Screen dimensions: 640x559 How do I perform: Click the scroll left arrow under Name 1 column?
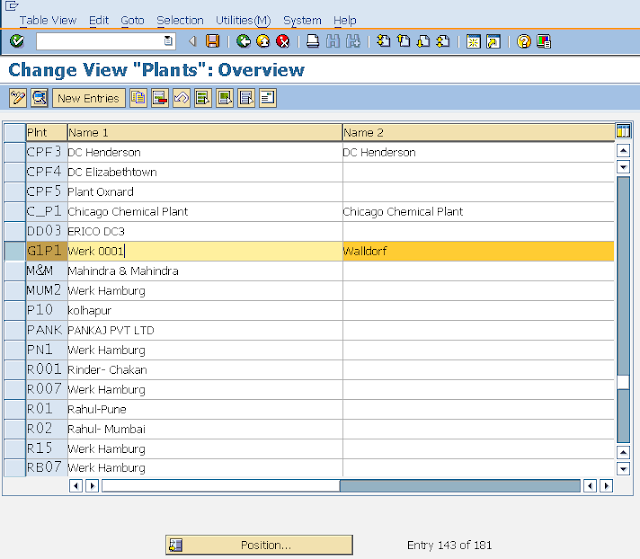tap(76, 486)
